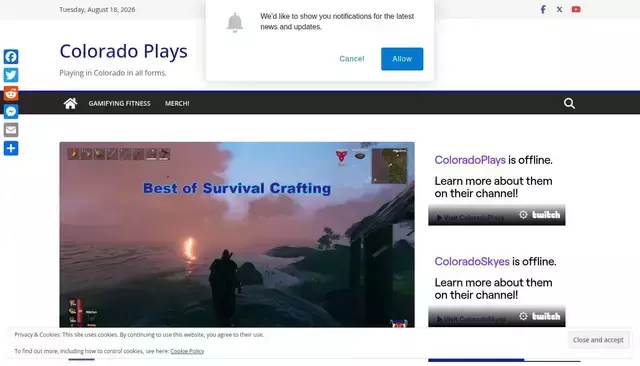Open YouTube channel from header icon

[x=576, y=9]
